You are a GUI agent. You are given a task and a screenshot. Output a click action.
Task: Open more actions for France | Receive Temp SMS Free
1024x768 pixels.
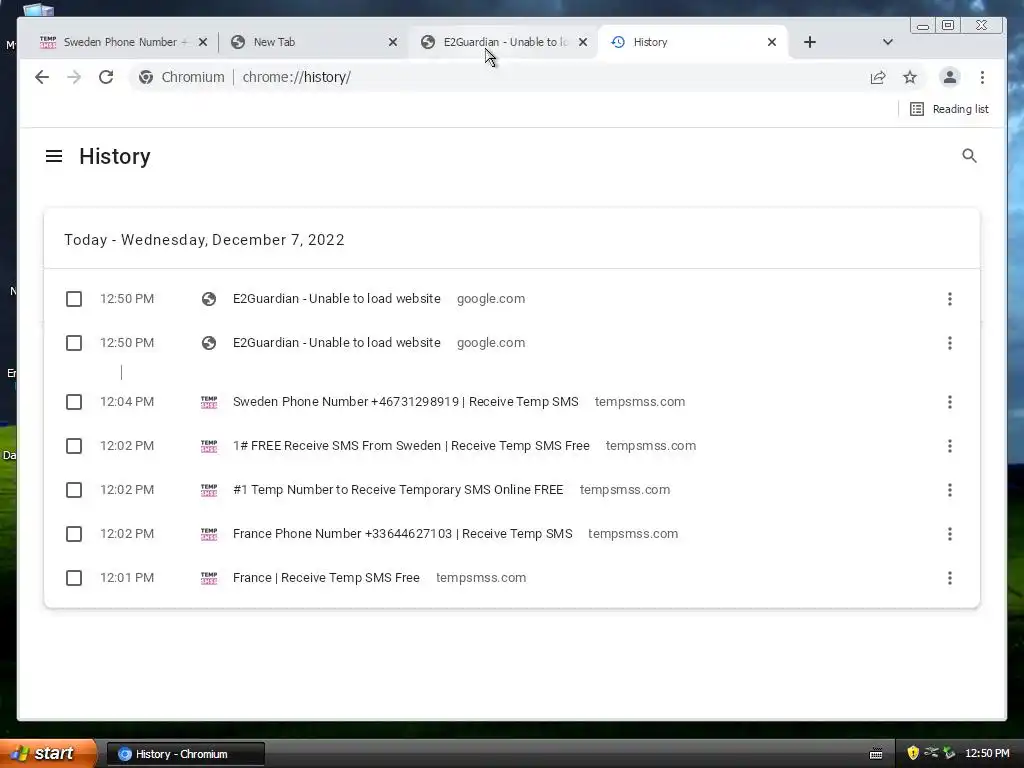(x=950, y=578)
